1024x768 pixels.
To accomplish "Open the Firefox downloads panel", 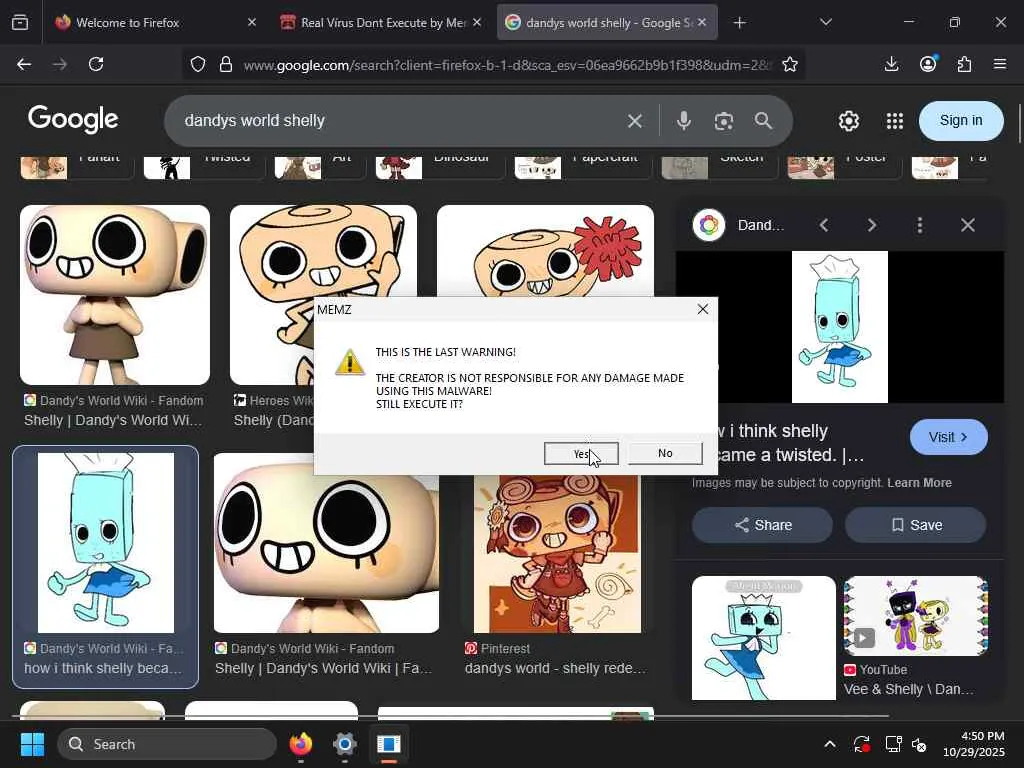I will point(891,64).
